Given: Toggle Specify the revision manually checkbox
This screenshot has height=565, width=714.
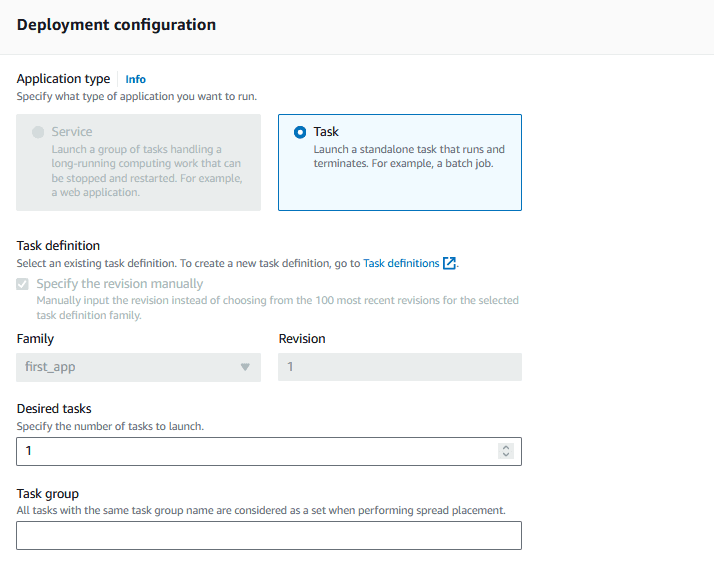Looking at the screenshot, I should [x=22, y=284].
